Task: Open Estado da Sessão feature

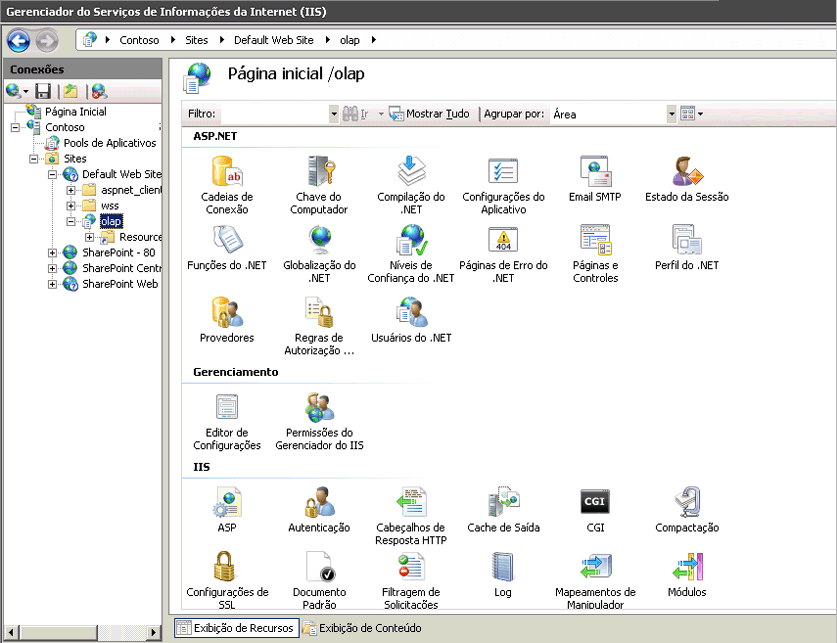Action: point(687,179)
